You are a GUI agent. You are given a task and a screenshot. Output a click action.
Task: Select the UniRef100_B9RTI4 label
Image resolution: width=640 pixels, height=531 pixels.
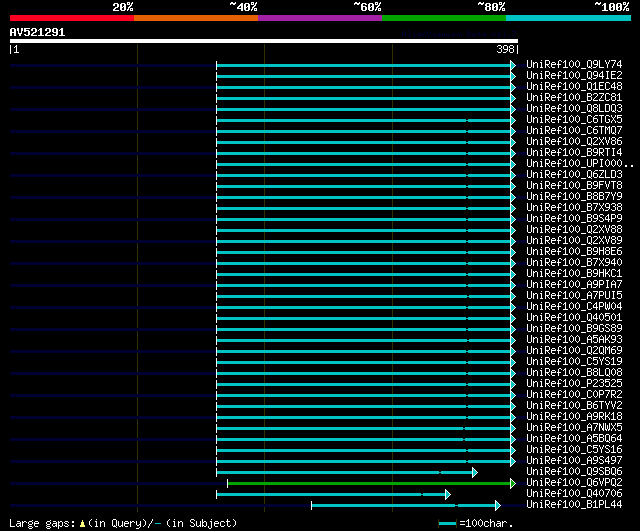[x=574, y=153]
